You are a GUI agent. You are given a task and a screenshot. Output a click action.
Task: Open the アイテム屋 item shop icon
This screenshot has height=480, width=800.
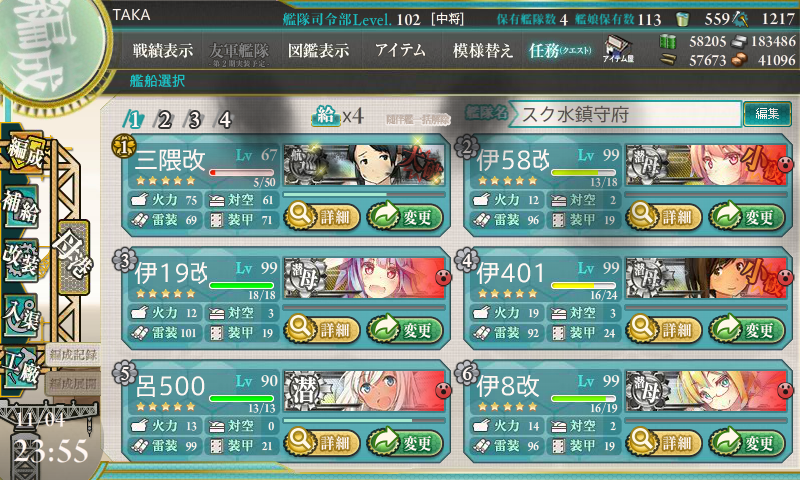coord(618,50)
